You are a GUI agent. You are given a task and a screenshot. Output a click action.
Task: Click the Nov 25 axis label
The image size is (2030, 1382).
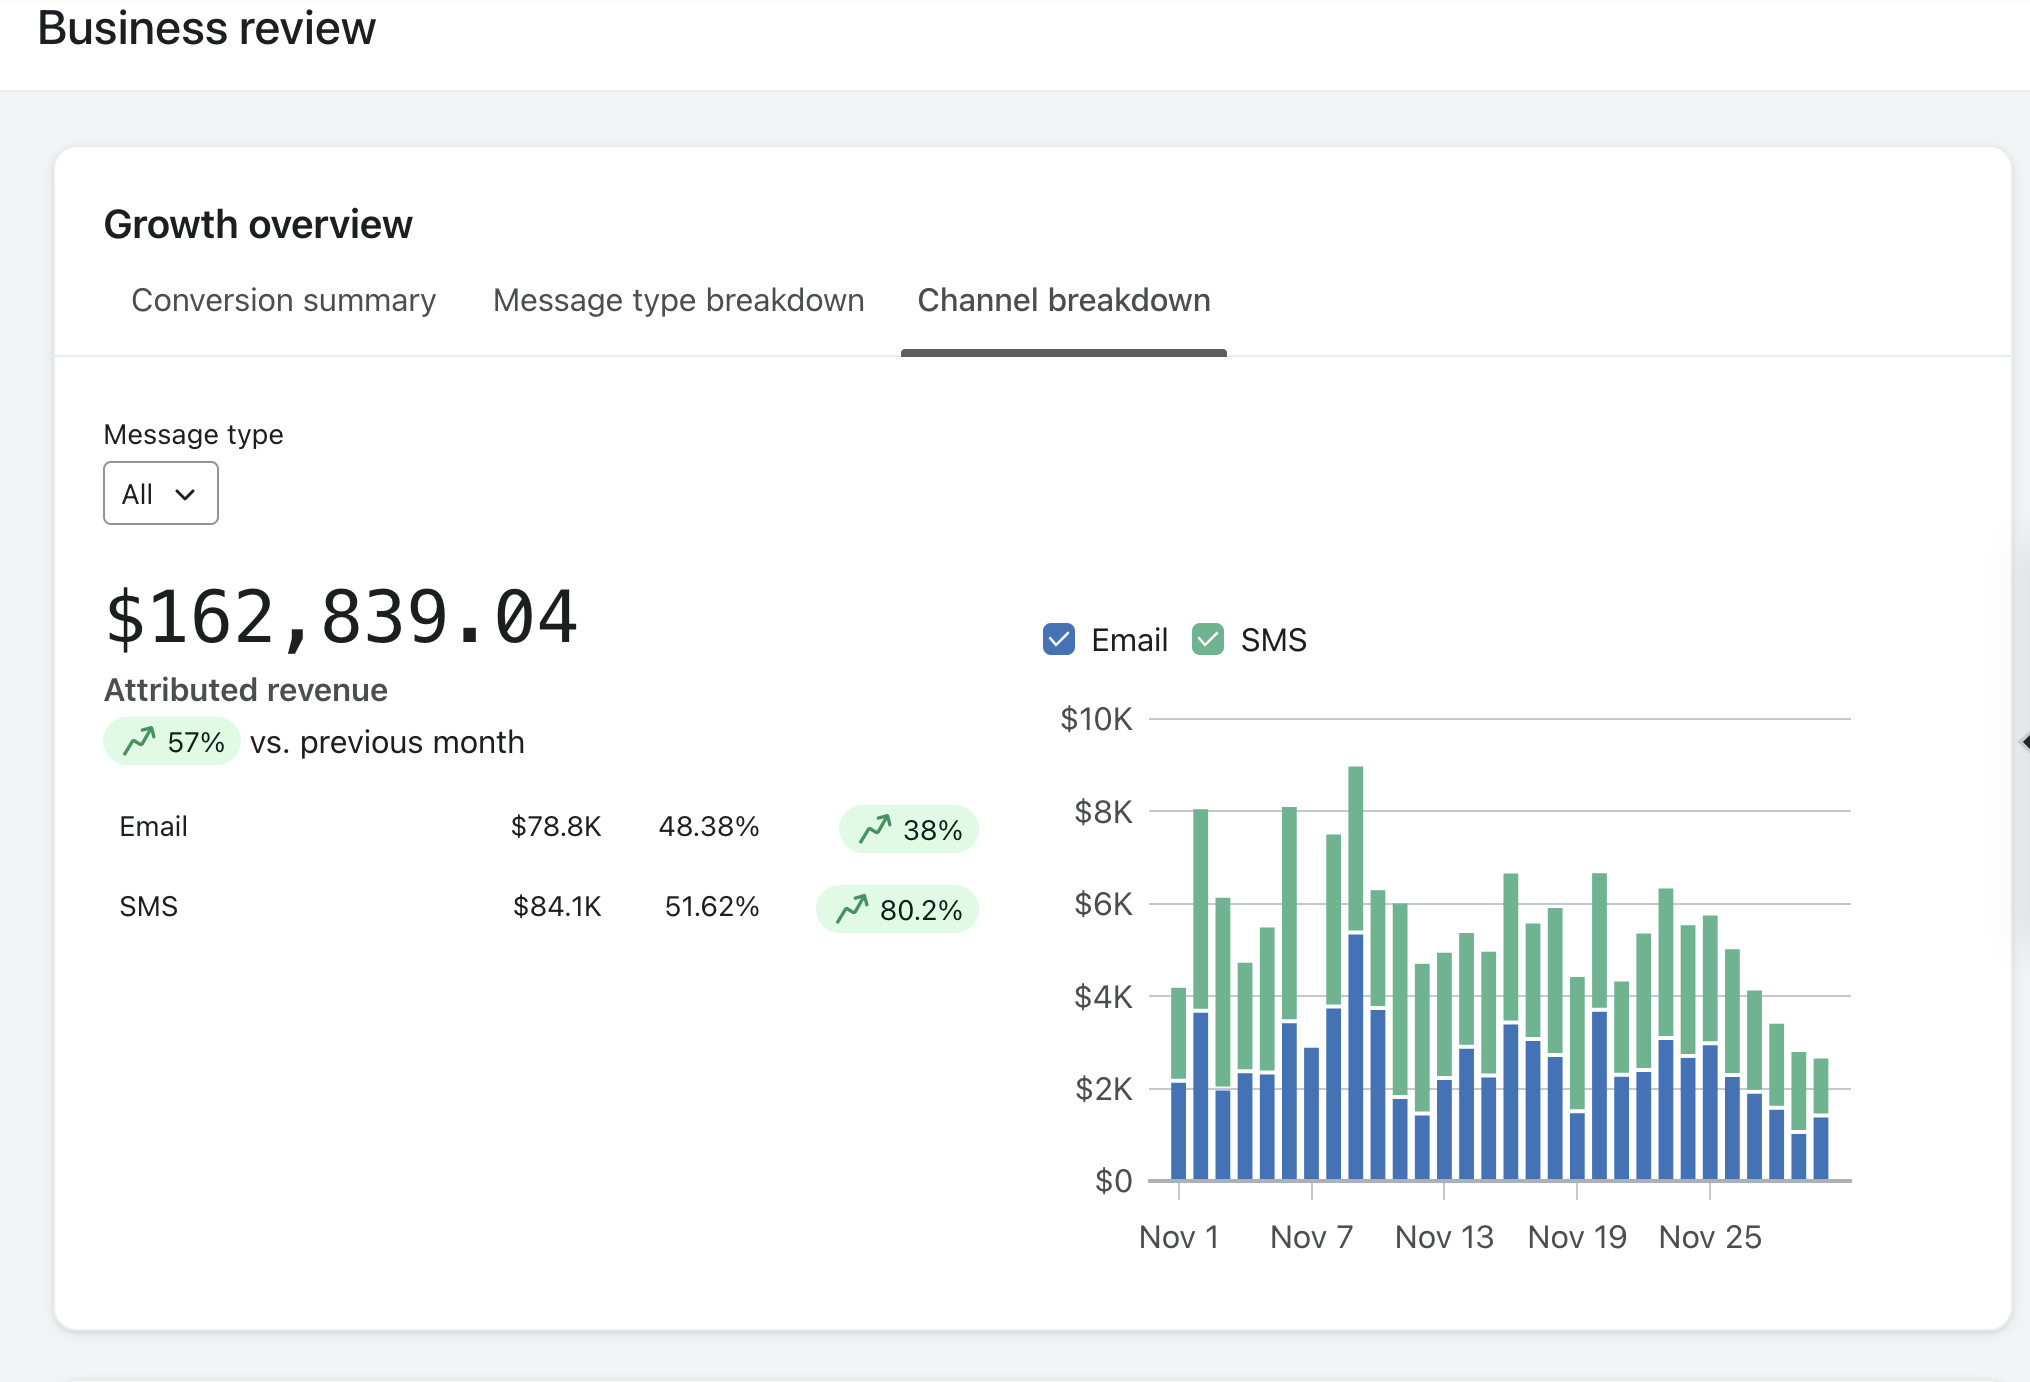(x=1710, y=1237)
